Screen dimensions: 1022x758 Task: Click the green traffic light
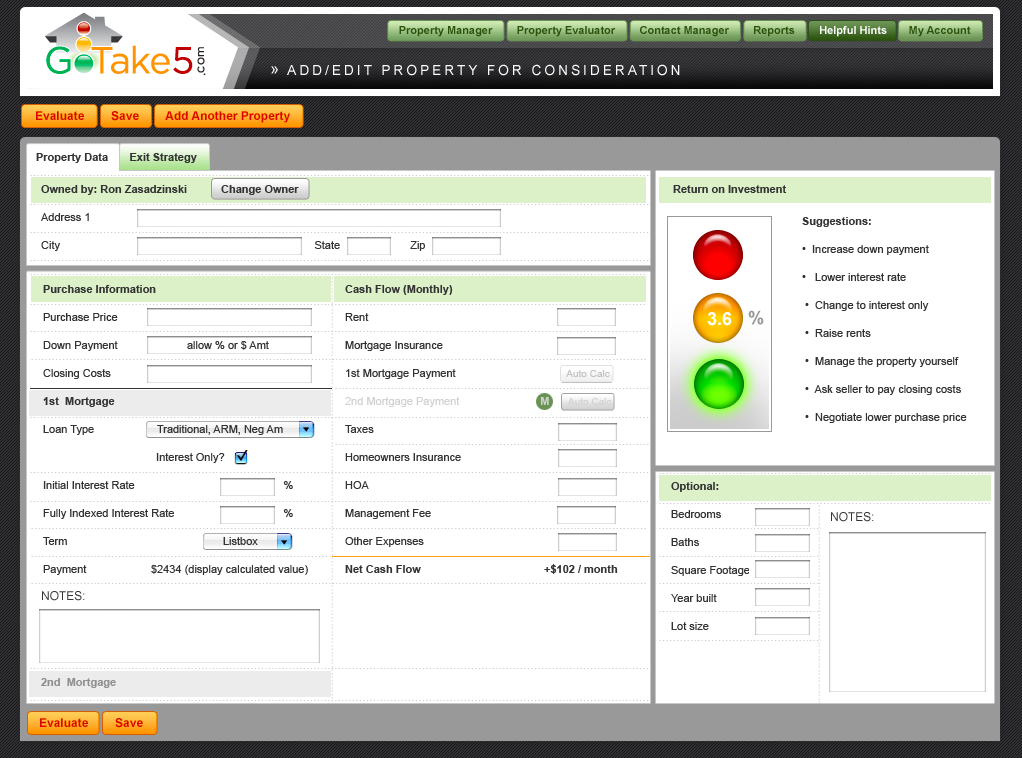tap(718, 384)
